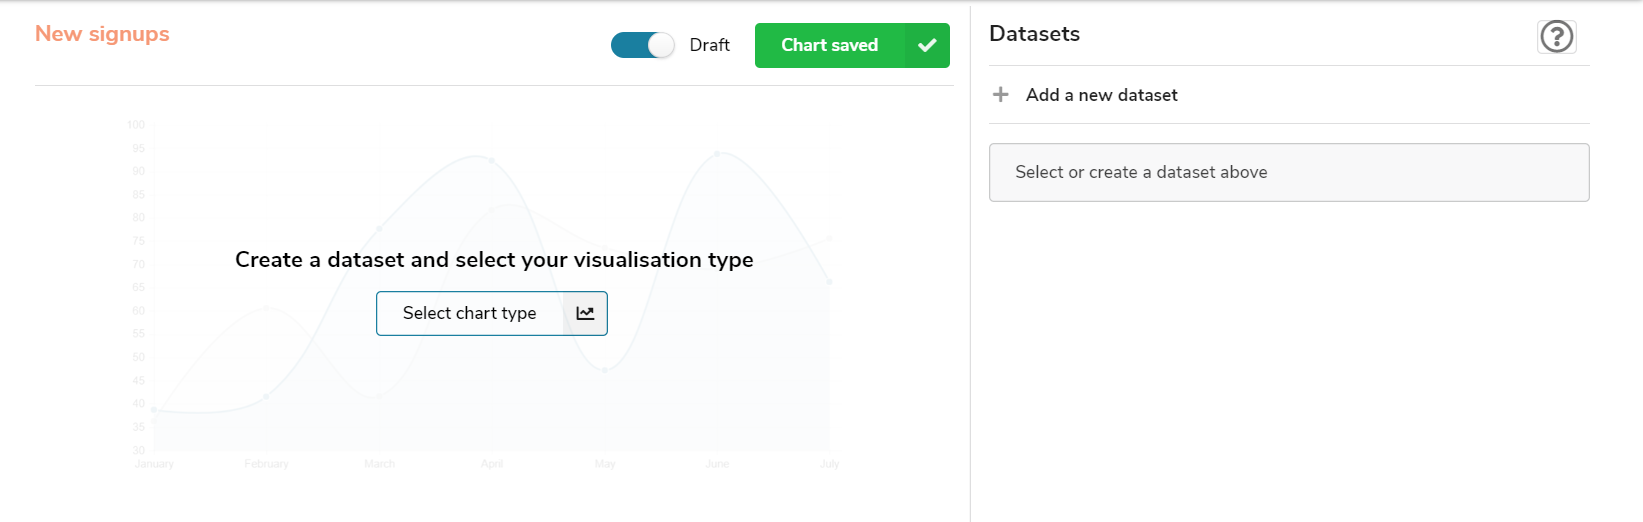Click the Chart saved button
Image resolution: width=1643 pixels, height=522 pixels.
[829, 45]
